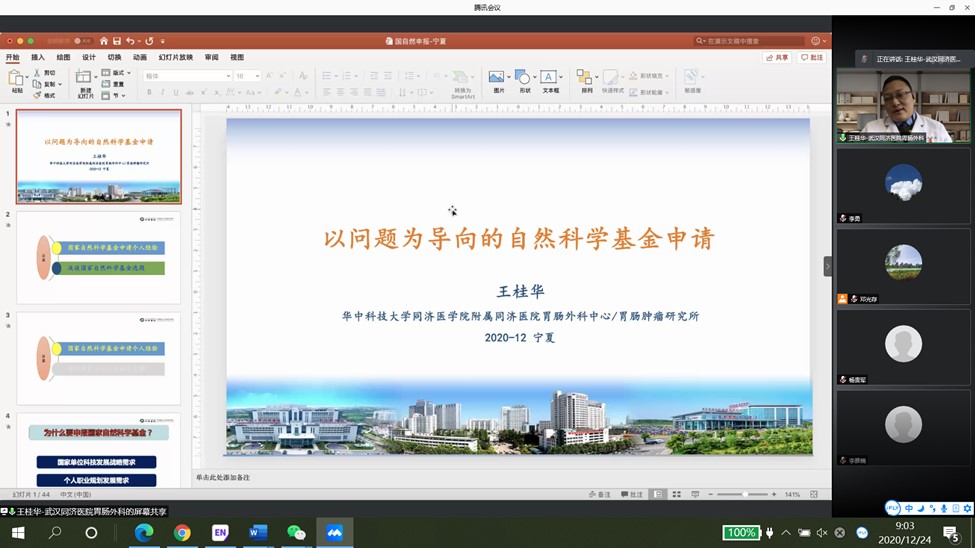
Task: Click the Home icon in quick access toolbar
Action: pyautogui.click(x=103, y=41)
